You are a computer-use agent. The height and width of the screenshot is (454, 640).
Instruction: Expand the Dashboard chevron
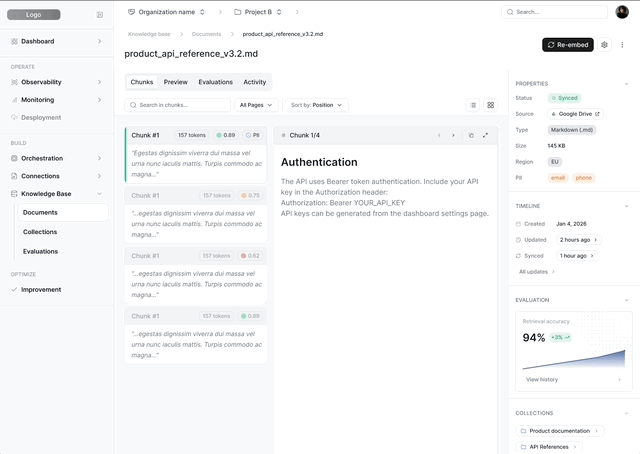100,41
